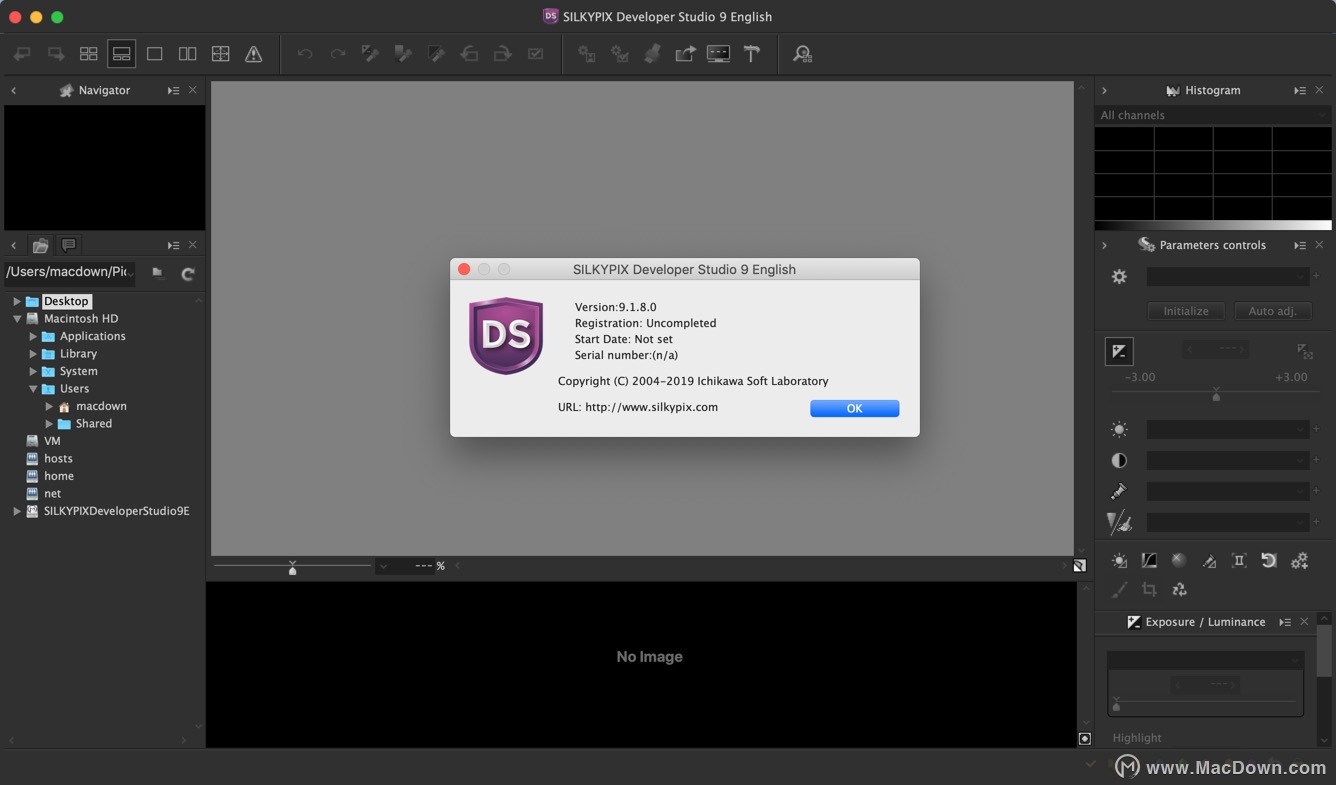This screenshot has height=785, width=1336.
Task: Open the search thumbnails magnifier icon
Action: [802, 54]
